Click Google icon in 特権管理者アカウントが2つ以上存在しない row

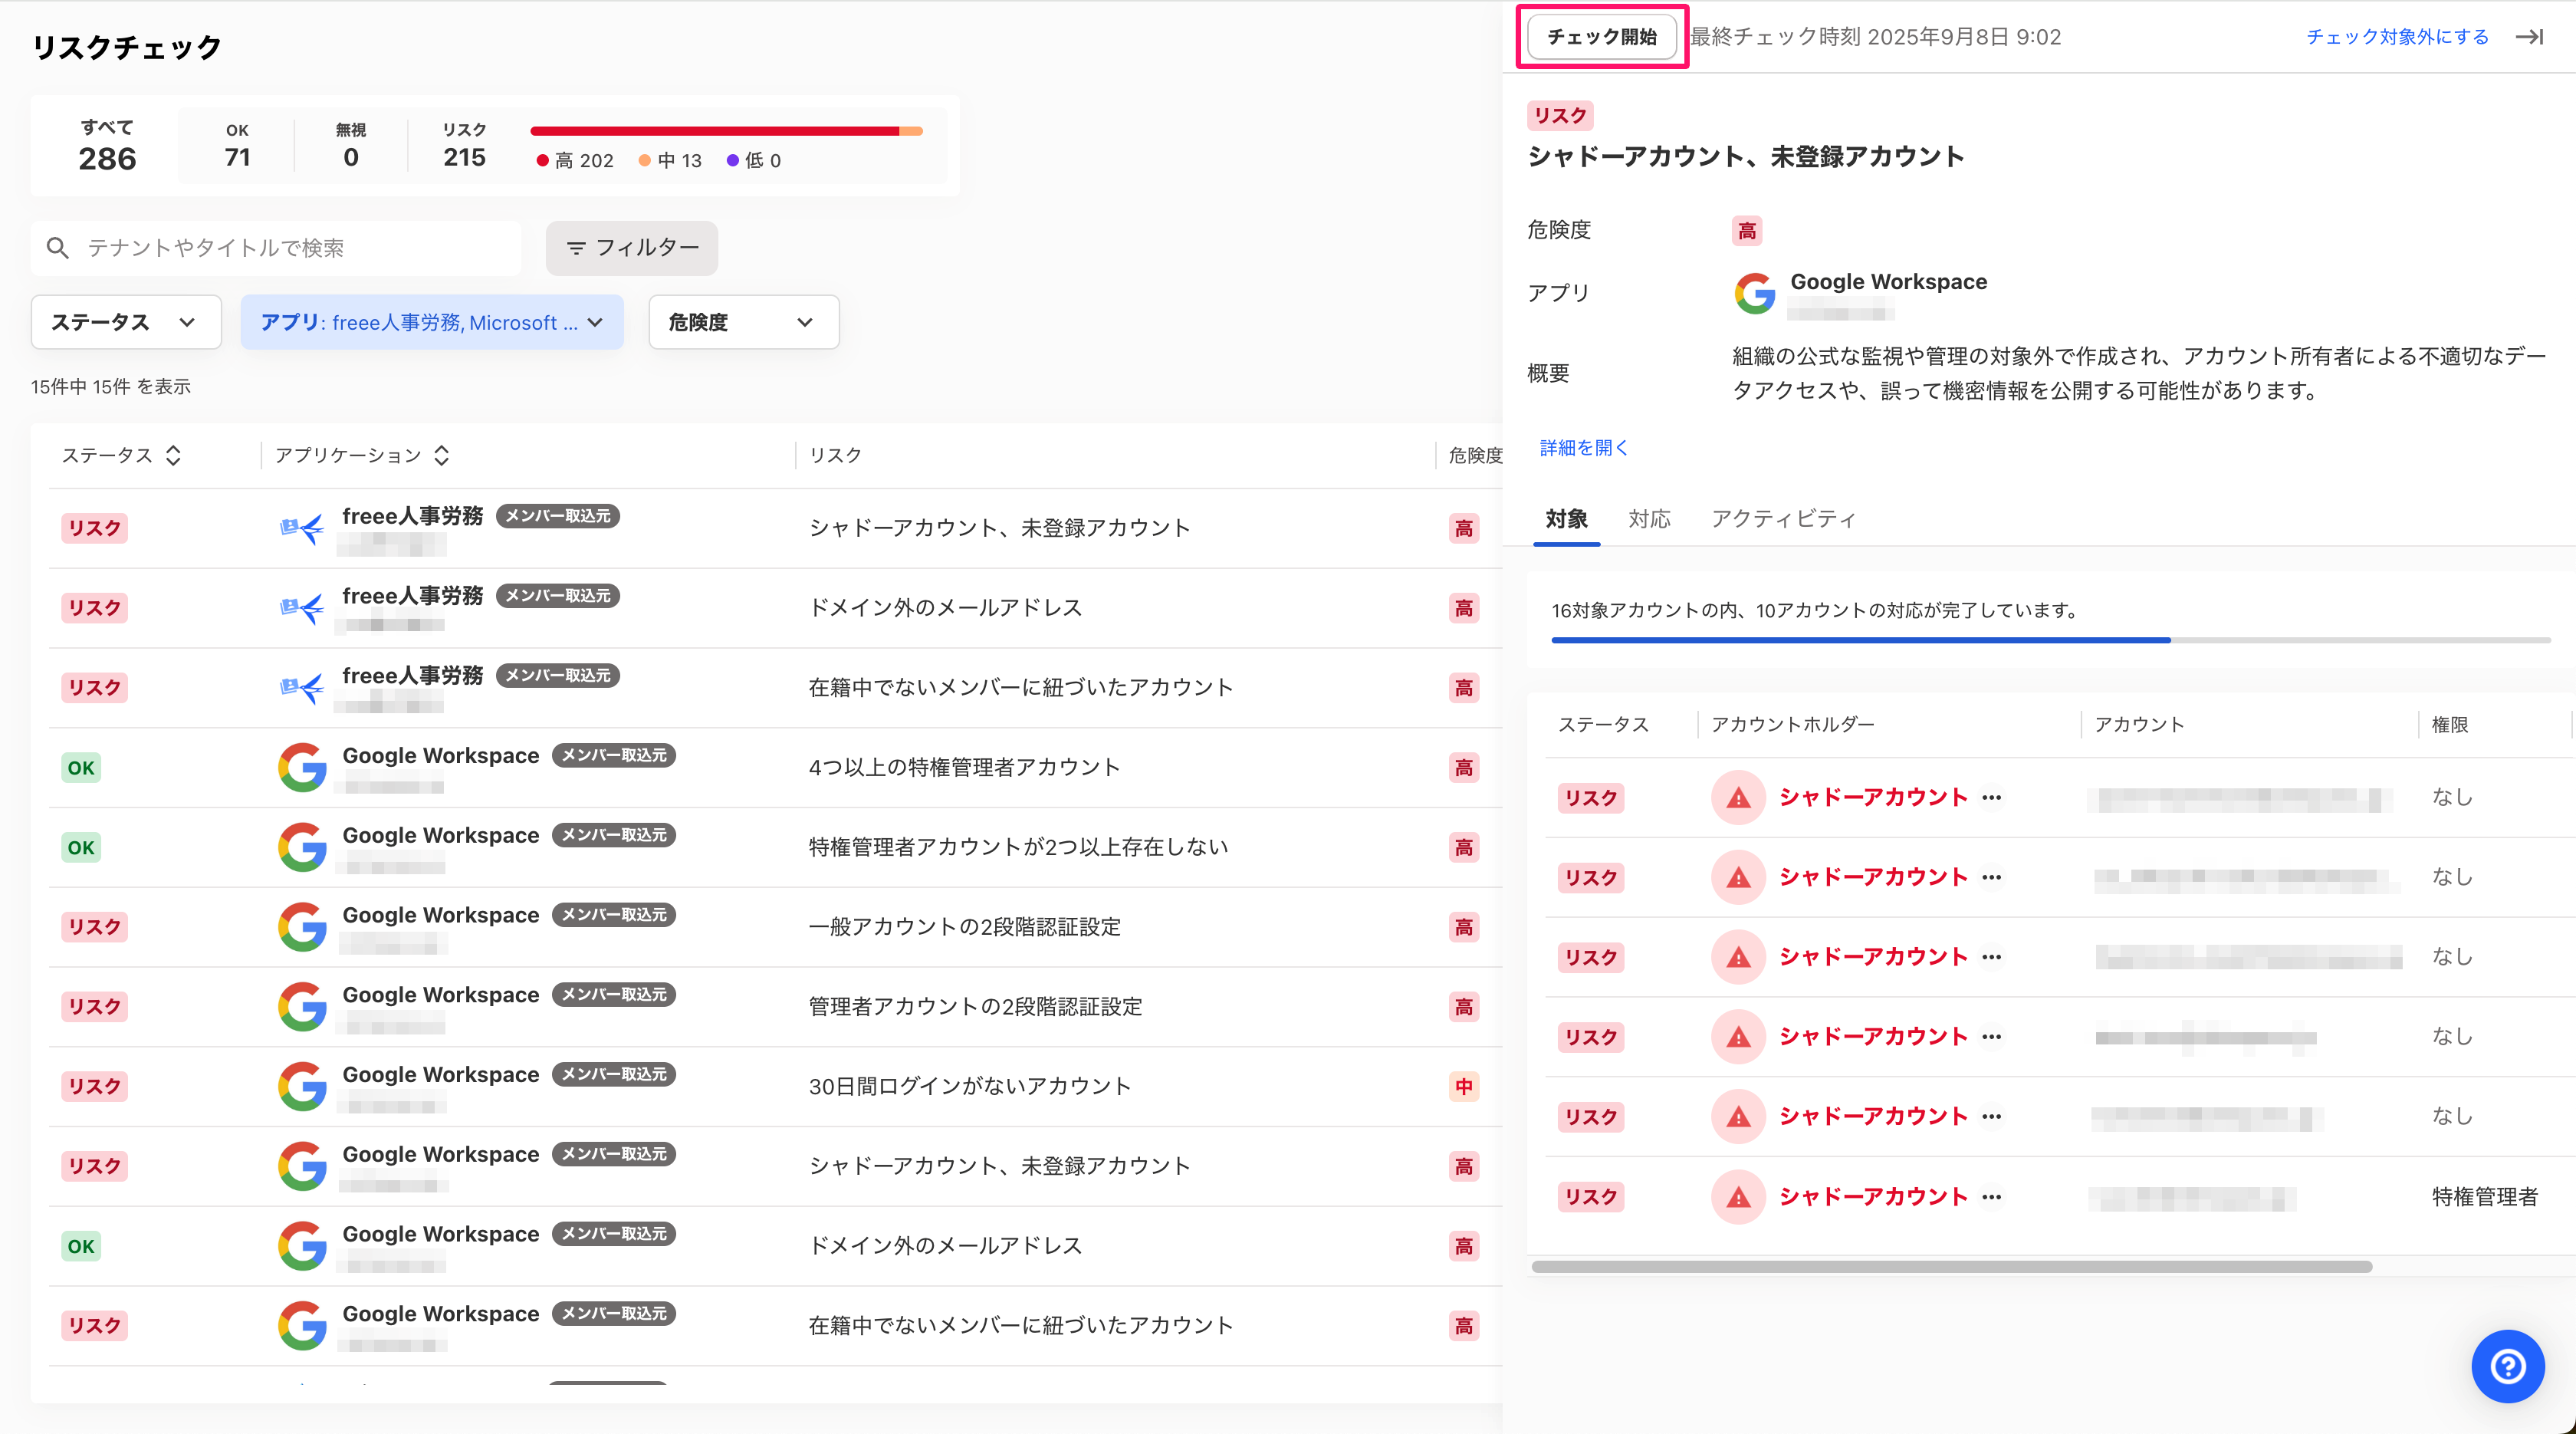point(302,848)
